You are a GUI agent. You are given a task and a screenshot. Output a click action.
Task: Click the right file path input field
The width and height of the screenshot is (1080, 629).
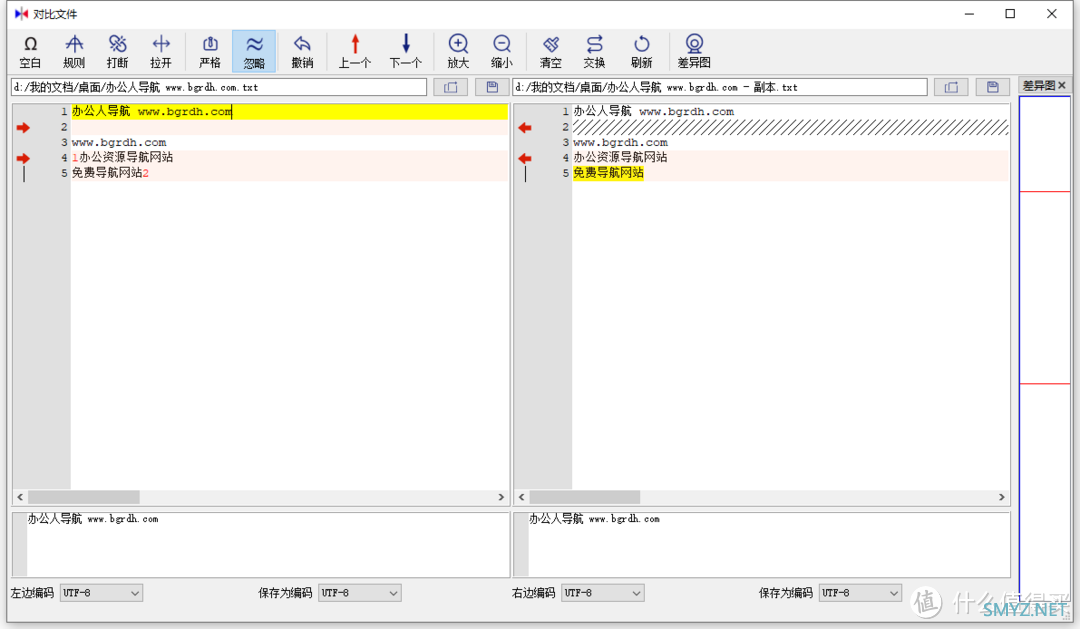tap(720, 87)
